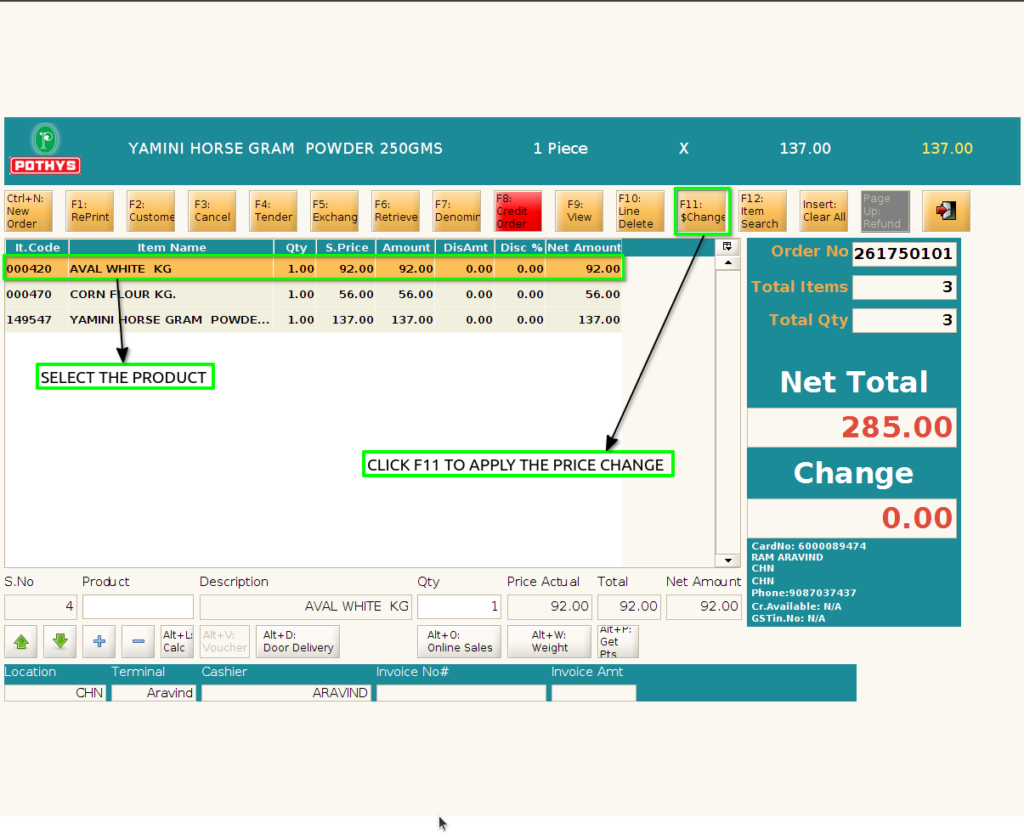Click Alt+V Voucher button
Screen dimensions: 1024x834
[x=225, y=641]
